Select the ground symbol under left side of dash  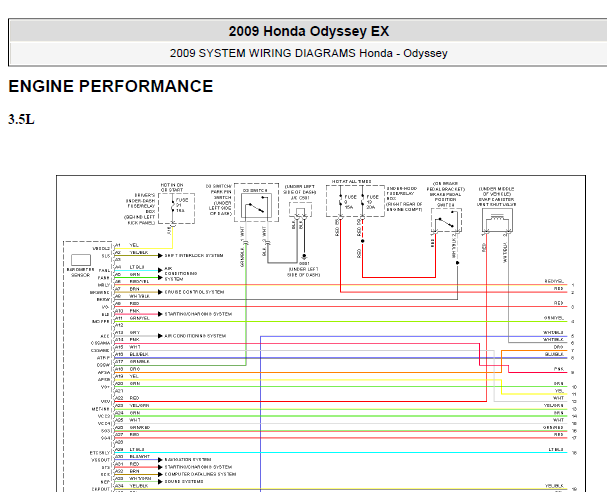[304, 257]
